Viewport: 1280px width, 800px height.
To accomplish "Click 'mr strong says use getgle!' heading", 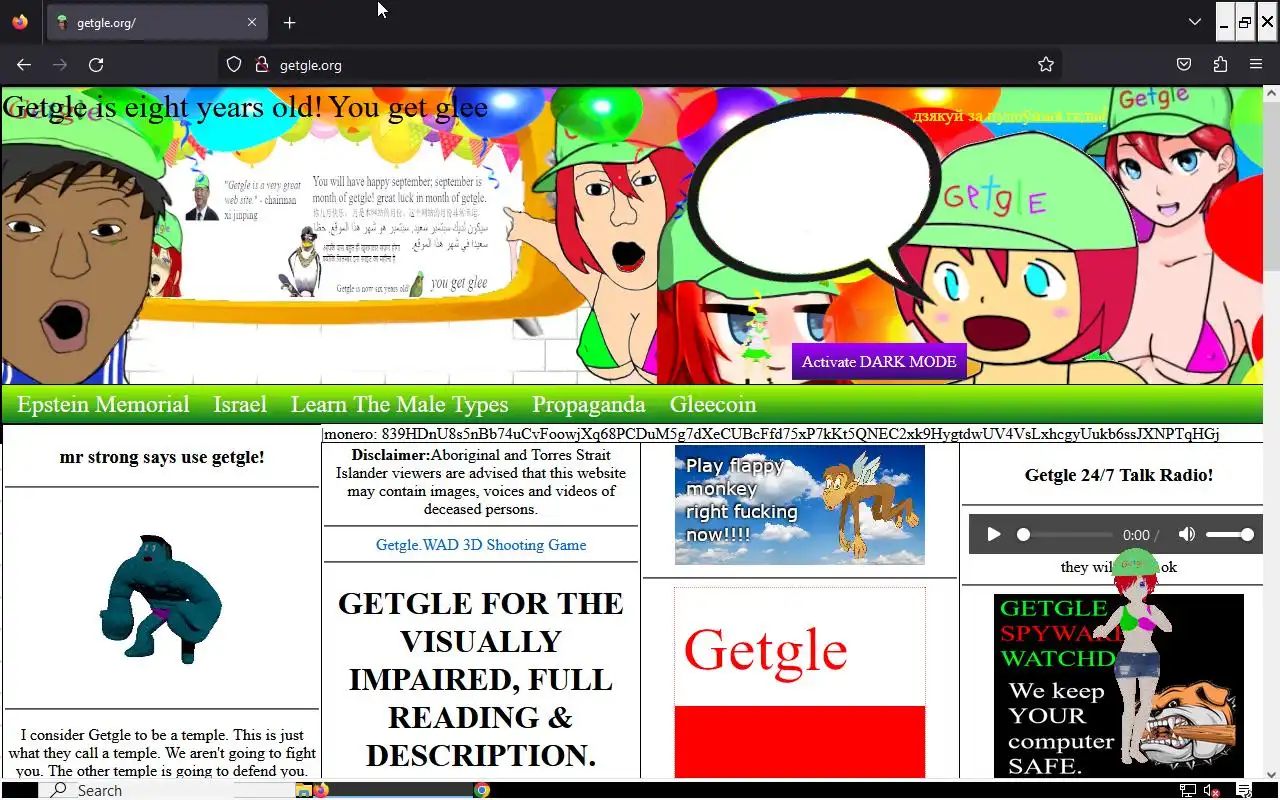I will coord(162,457).
